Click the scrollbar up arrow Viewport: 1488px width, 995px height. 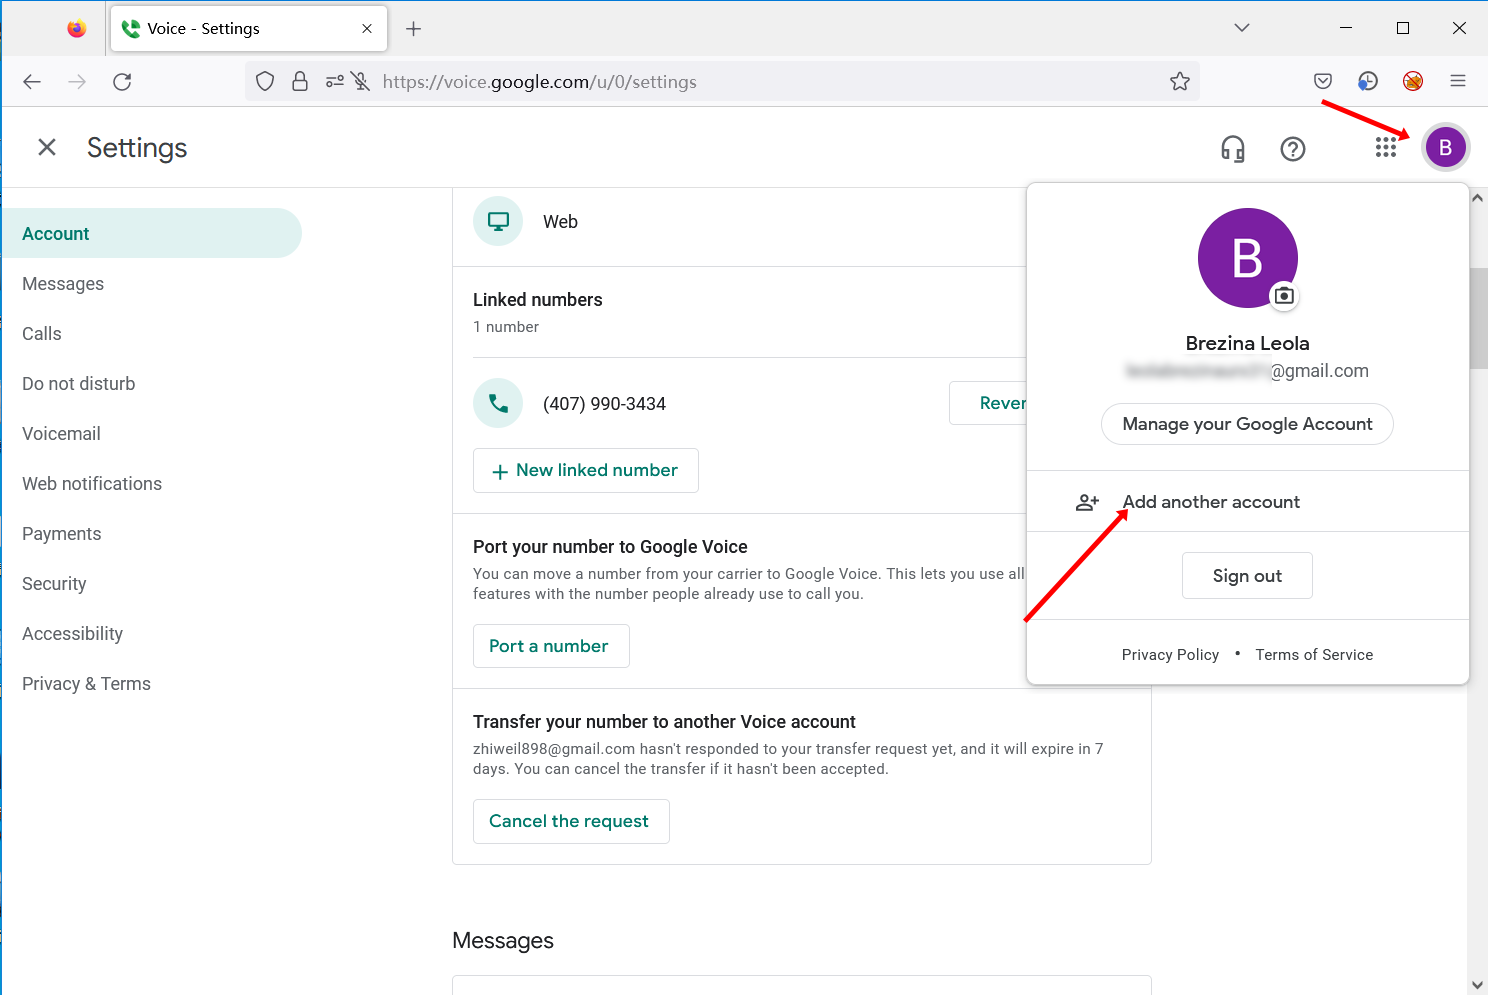[1478, 198]
